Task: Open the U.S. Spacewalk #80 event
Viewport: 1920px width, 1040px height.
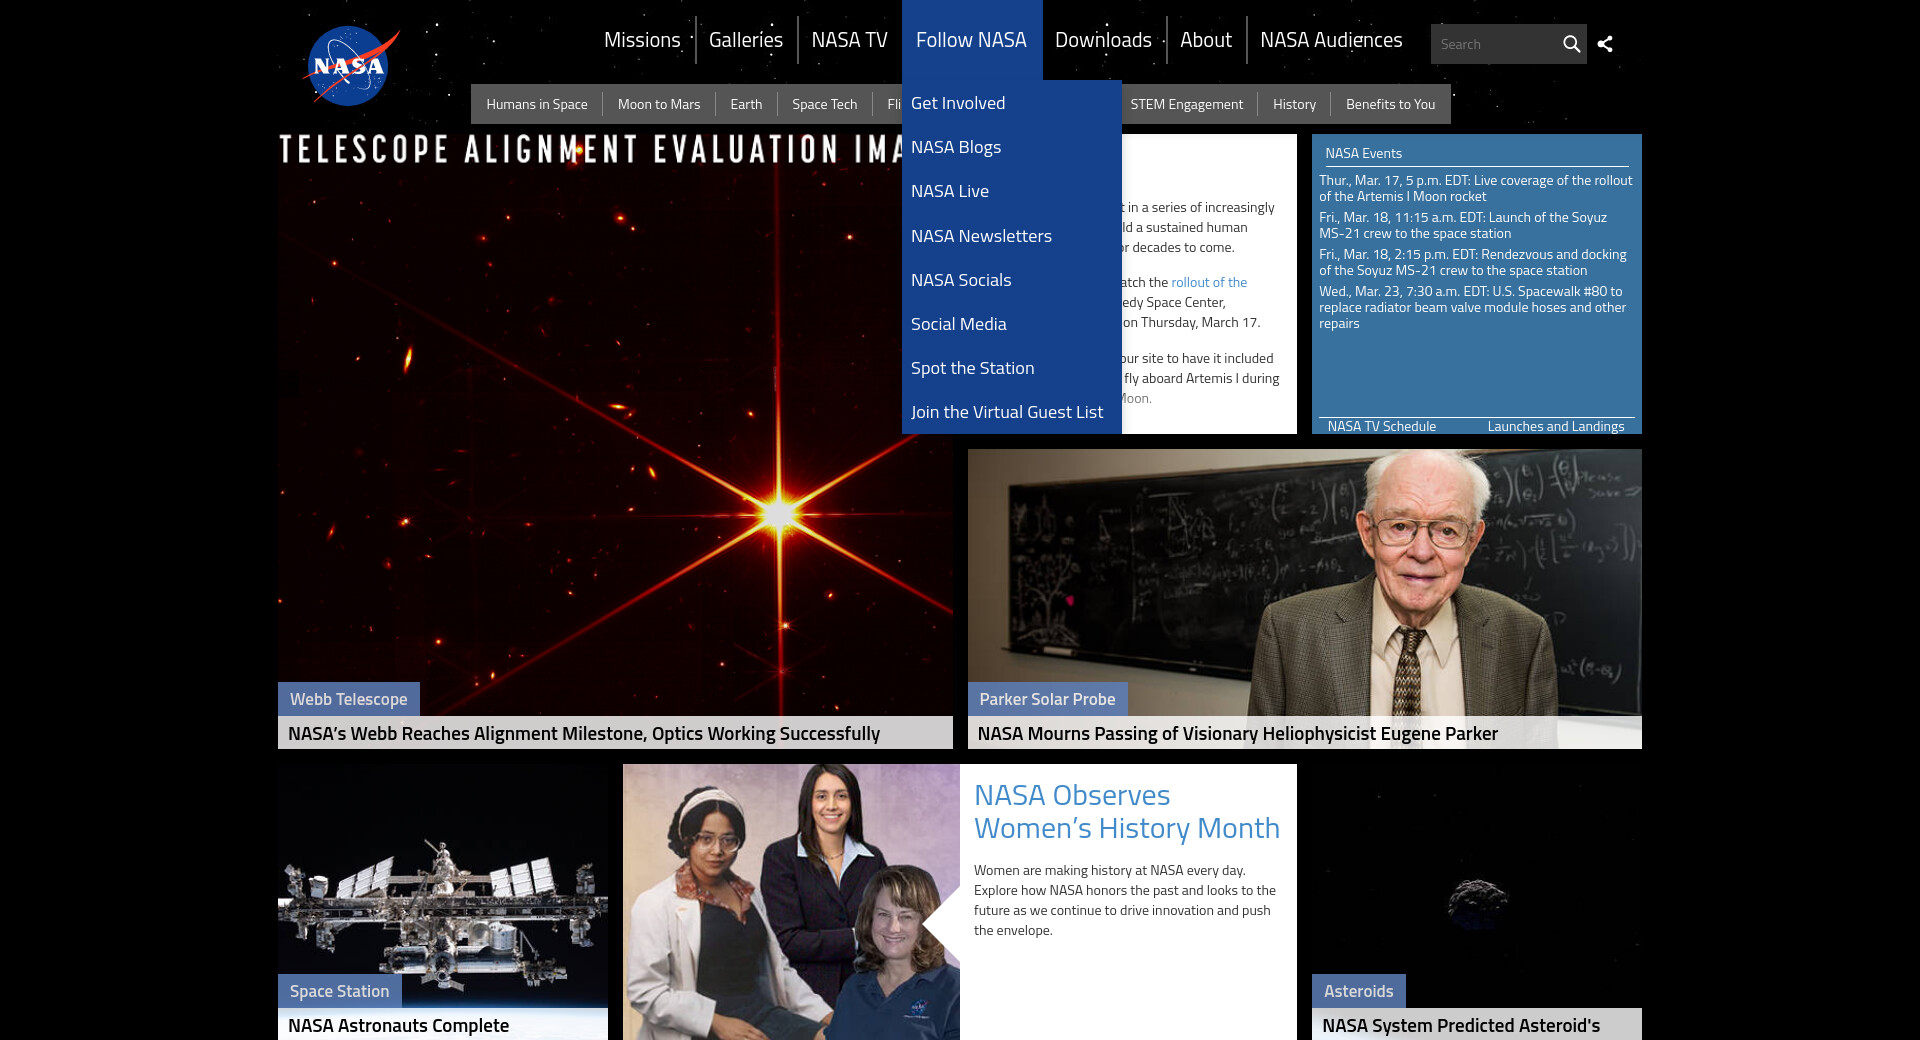Action: (1473, 307)
